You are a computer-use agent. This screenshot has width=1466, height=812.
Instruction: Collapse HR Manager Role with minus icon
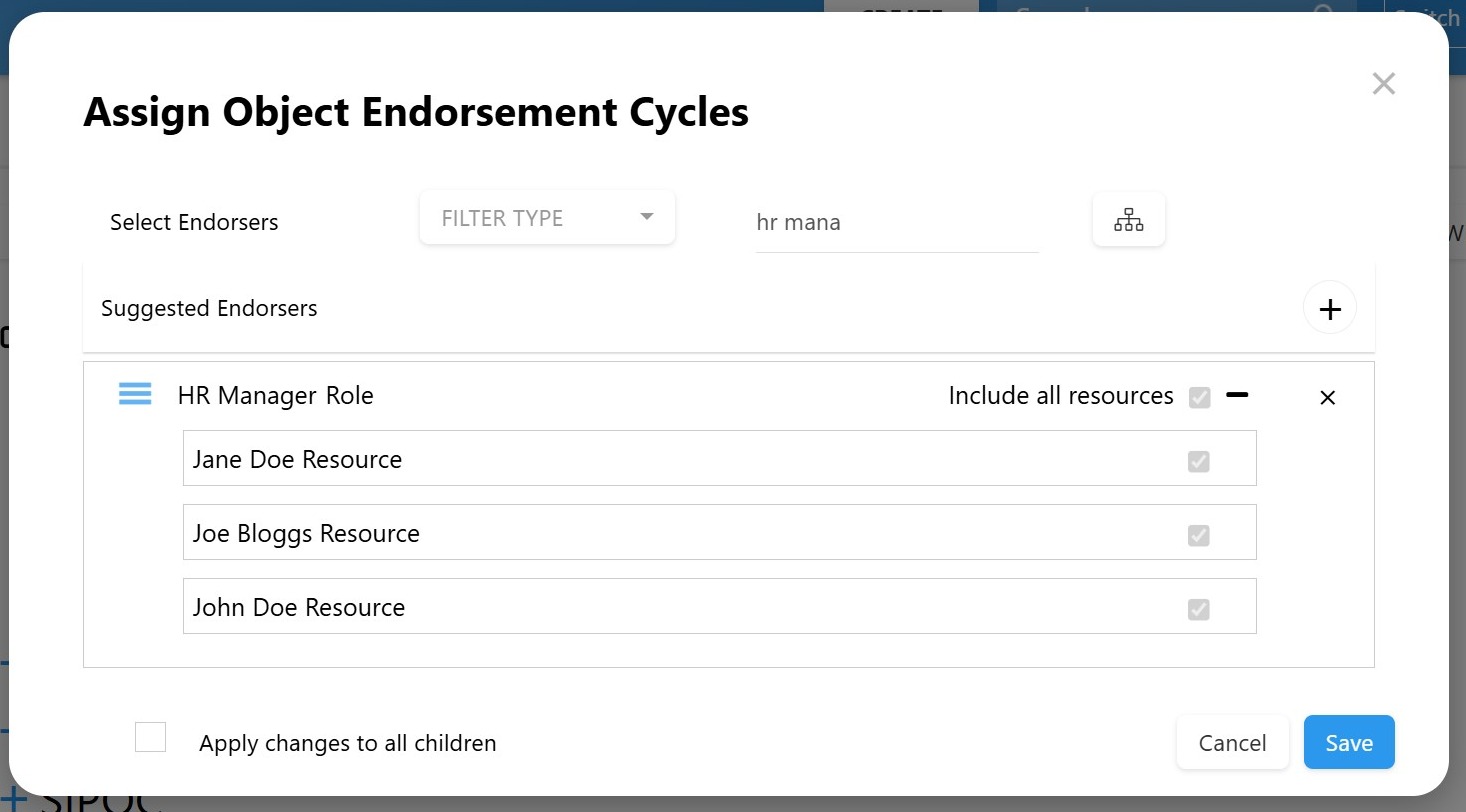click(1237, 396)
